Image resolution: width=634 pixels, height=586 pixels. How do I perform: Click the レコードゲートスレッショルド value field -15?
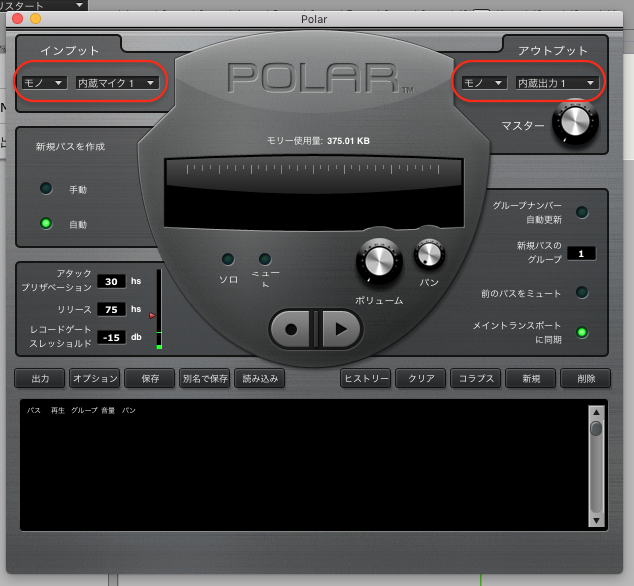coord(111,337)
